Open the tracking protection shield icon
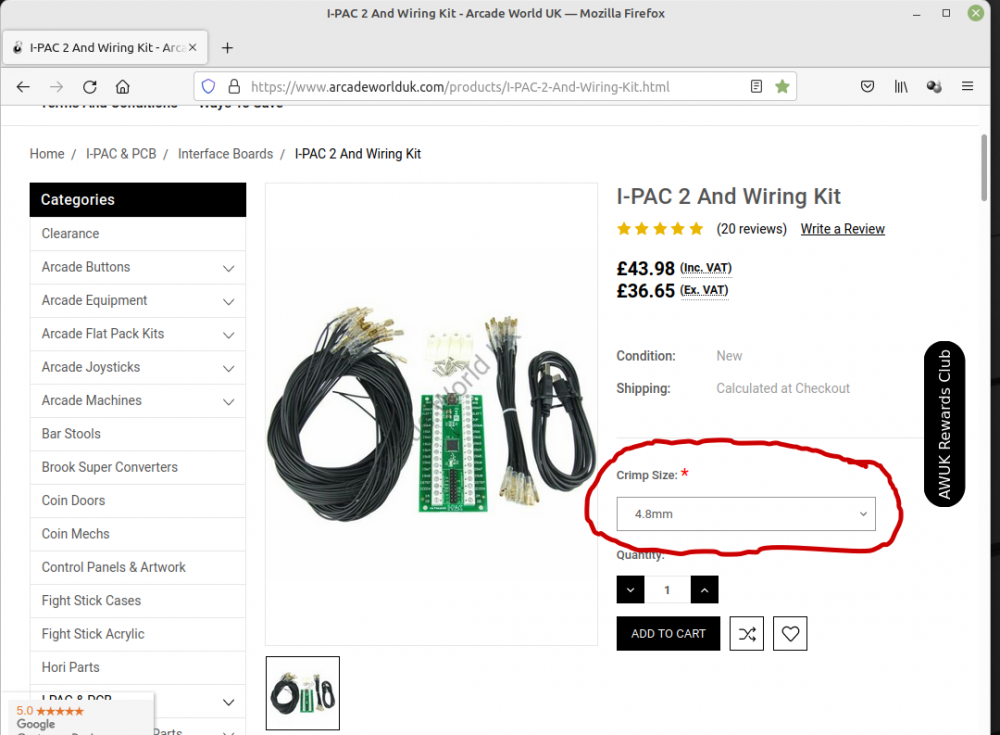Viewport: 1000px width, 735px height. pyautogui.click(x=209, y=86)
